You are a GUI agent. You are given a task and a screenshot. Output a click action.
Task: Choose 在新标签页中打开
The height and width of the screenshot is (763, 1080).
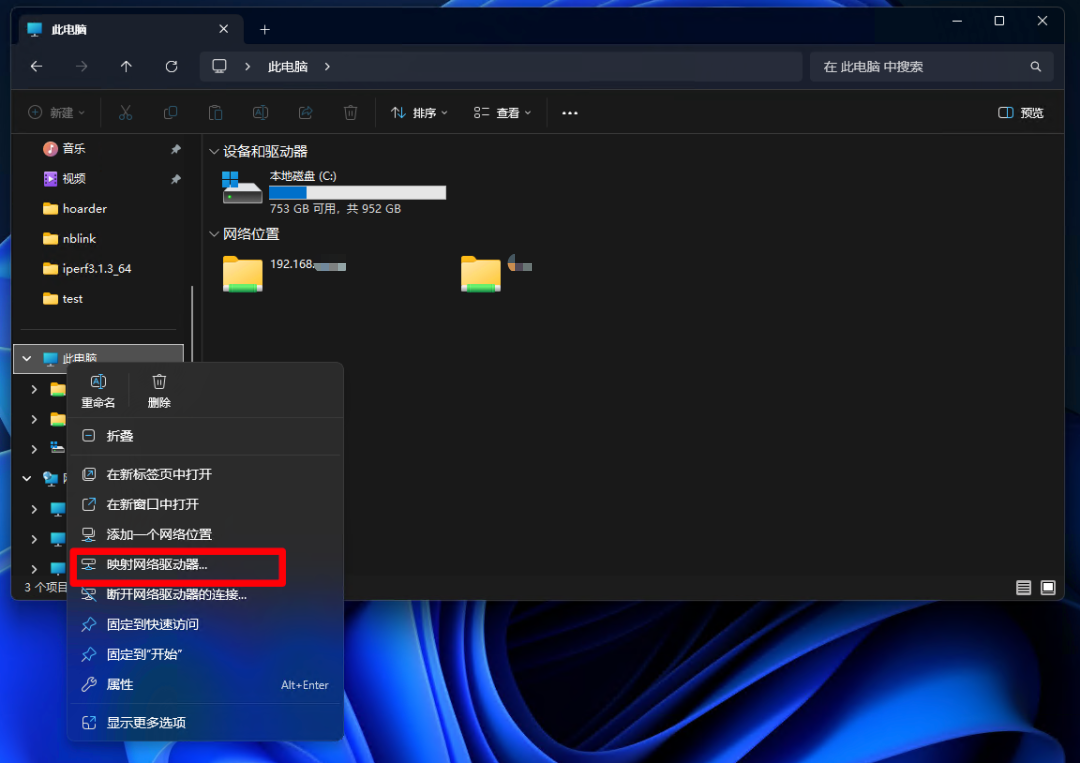click(205, 474)
